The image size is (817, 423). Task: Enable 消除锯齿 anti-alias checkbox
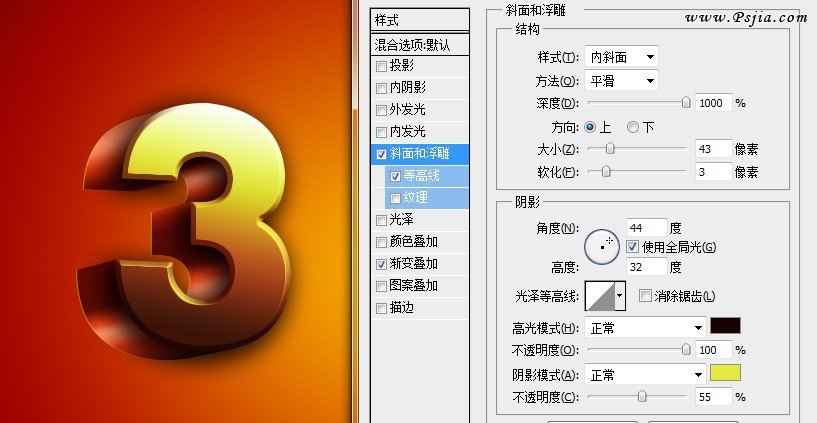click(645, 296)
